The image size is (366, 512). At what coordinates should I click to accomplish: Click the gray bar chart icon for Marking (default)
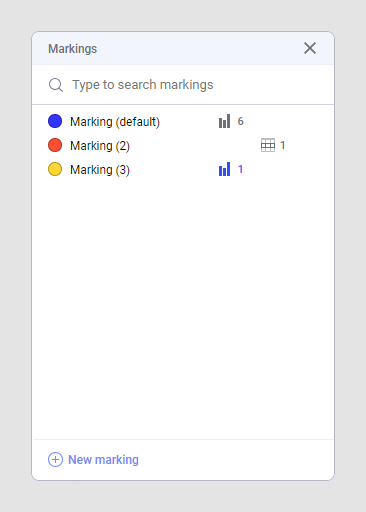coord(224,121)
